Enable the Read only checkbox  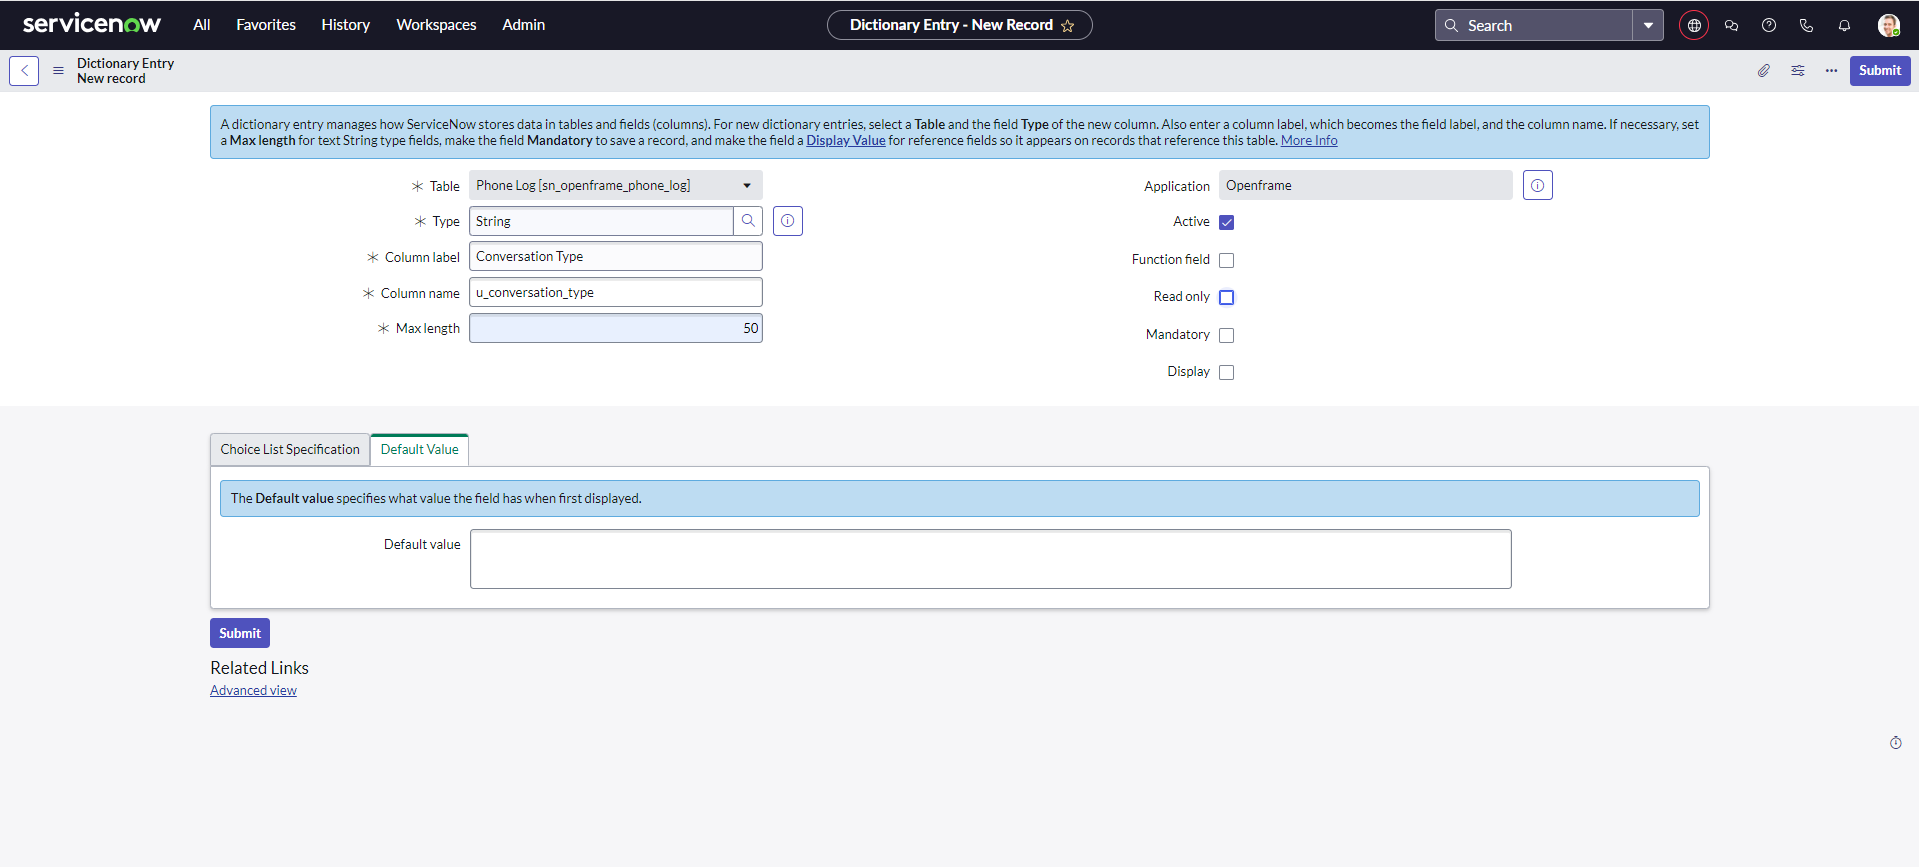tap(1227, 298)
